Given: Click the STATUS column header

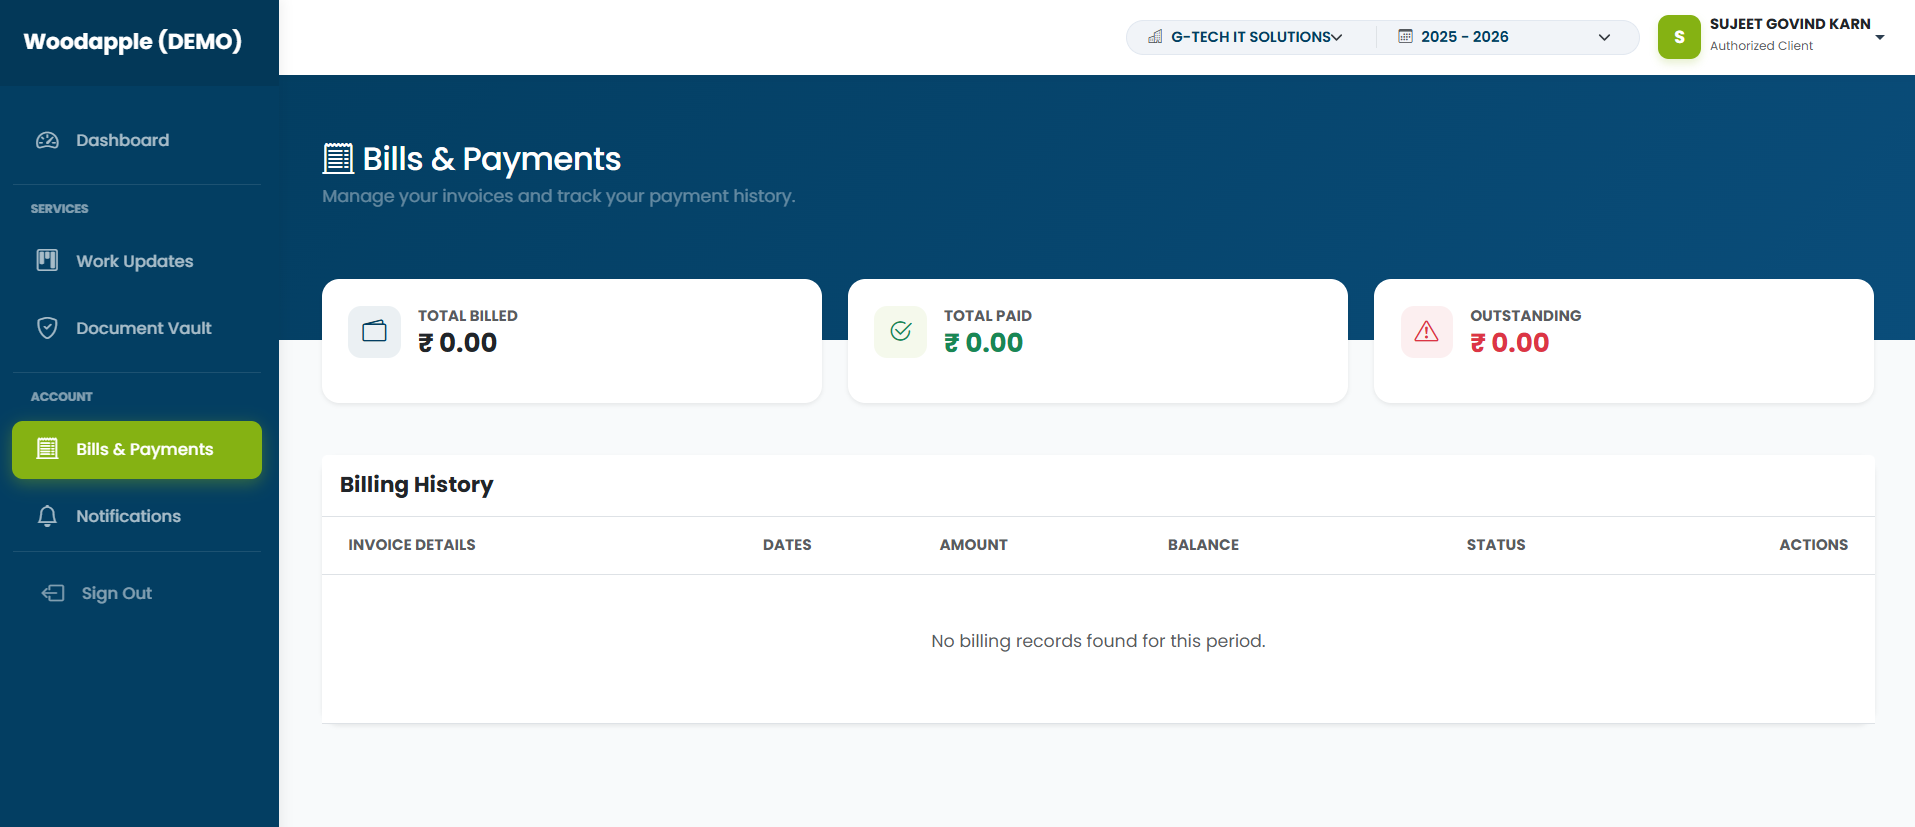Looking at the screenshot, I should pos(1496,545).
